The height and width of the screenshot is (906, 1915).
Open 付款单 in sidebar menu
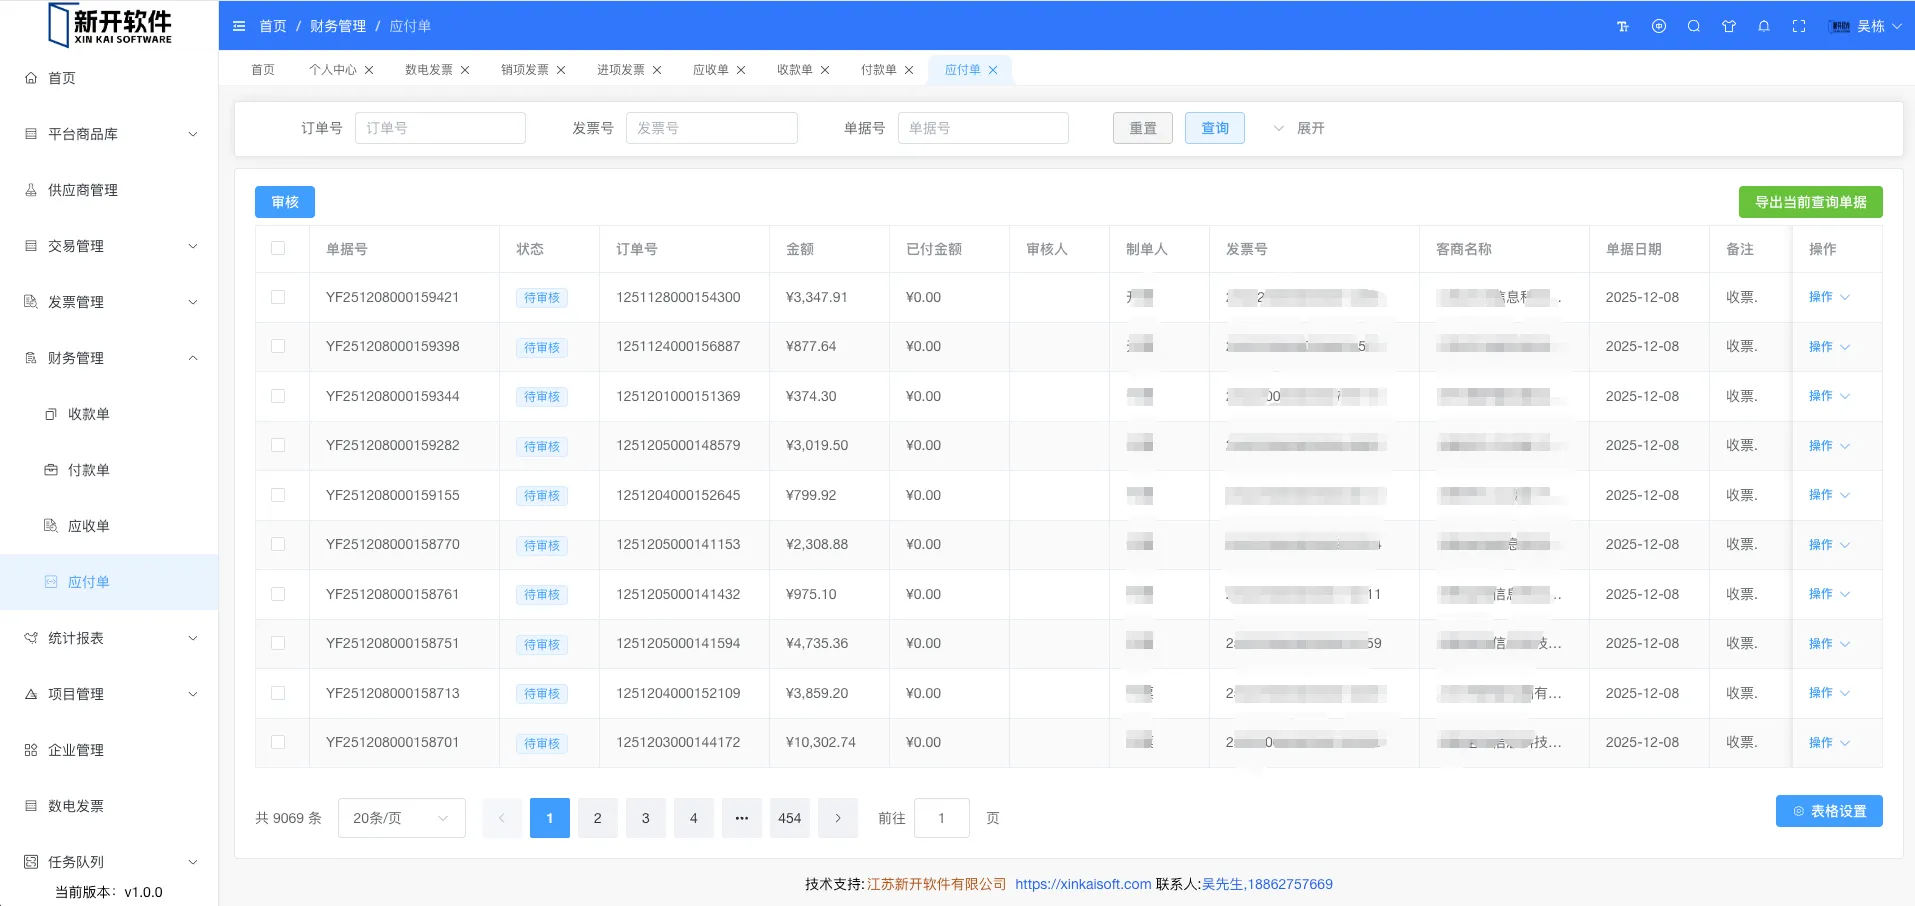pos(89,470)
